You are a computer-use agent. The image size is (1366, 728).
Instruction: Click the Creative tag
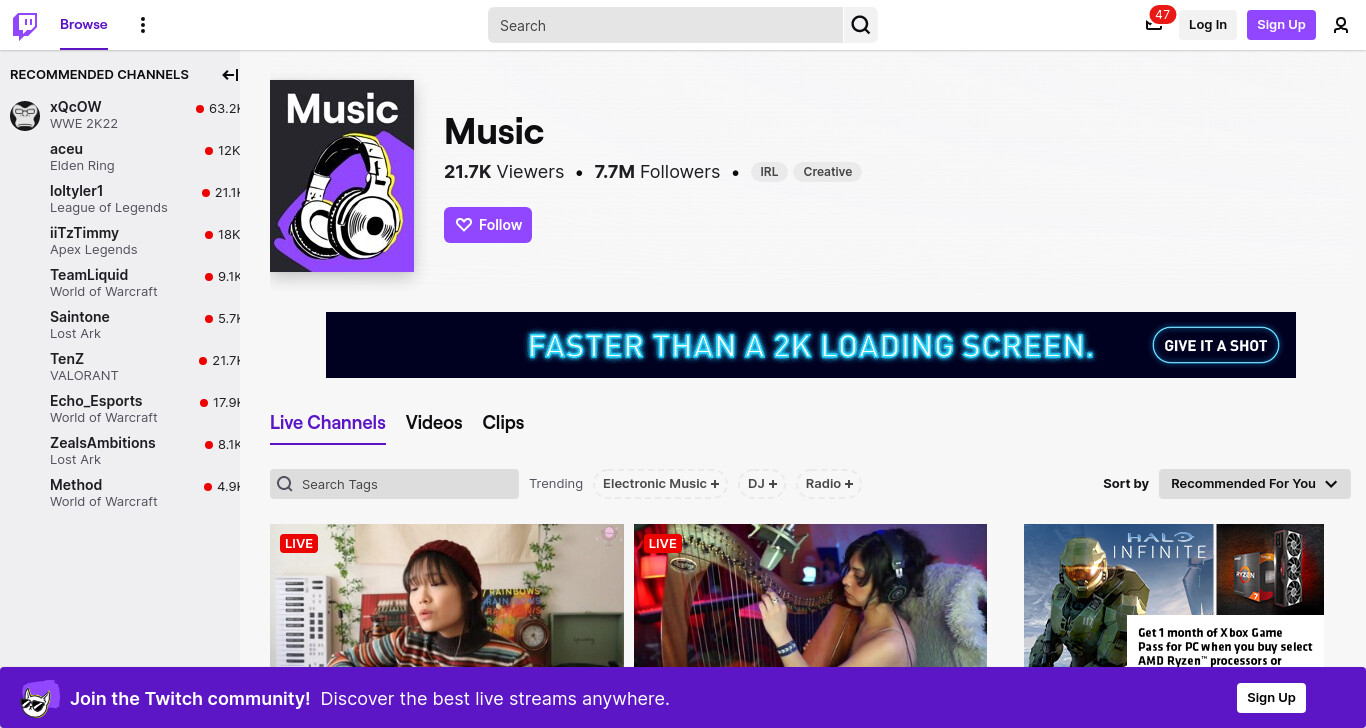[828, 172]
